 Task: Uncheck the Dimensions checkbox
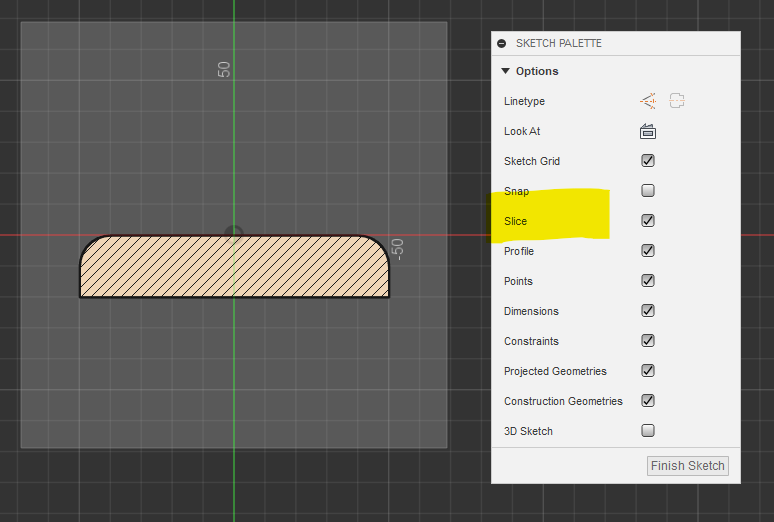(x=648, y=311)
